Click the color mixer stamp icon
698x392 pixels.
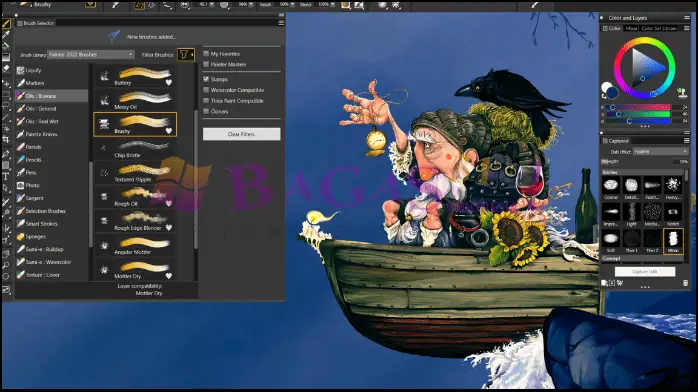click(682, 93)
